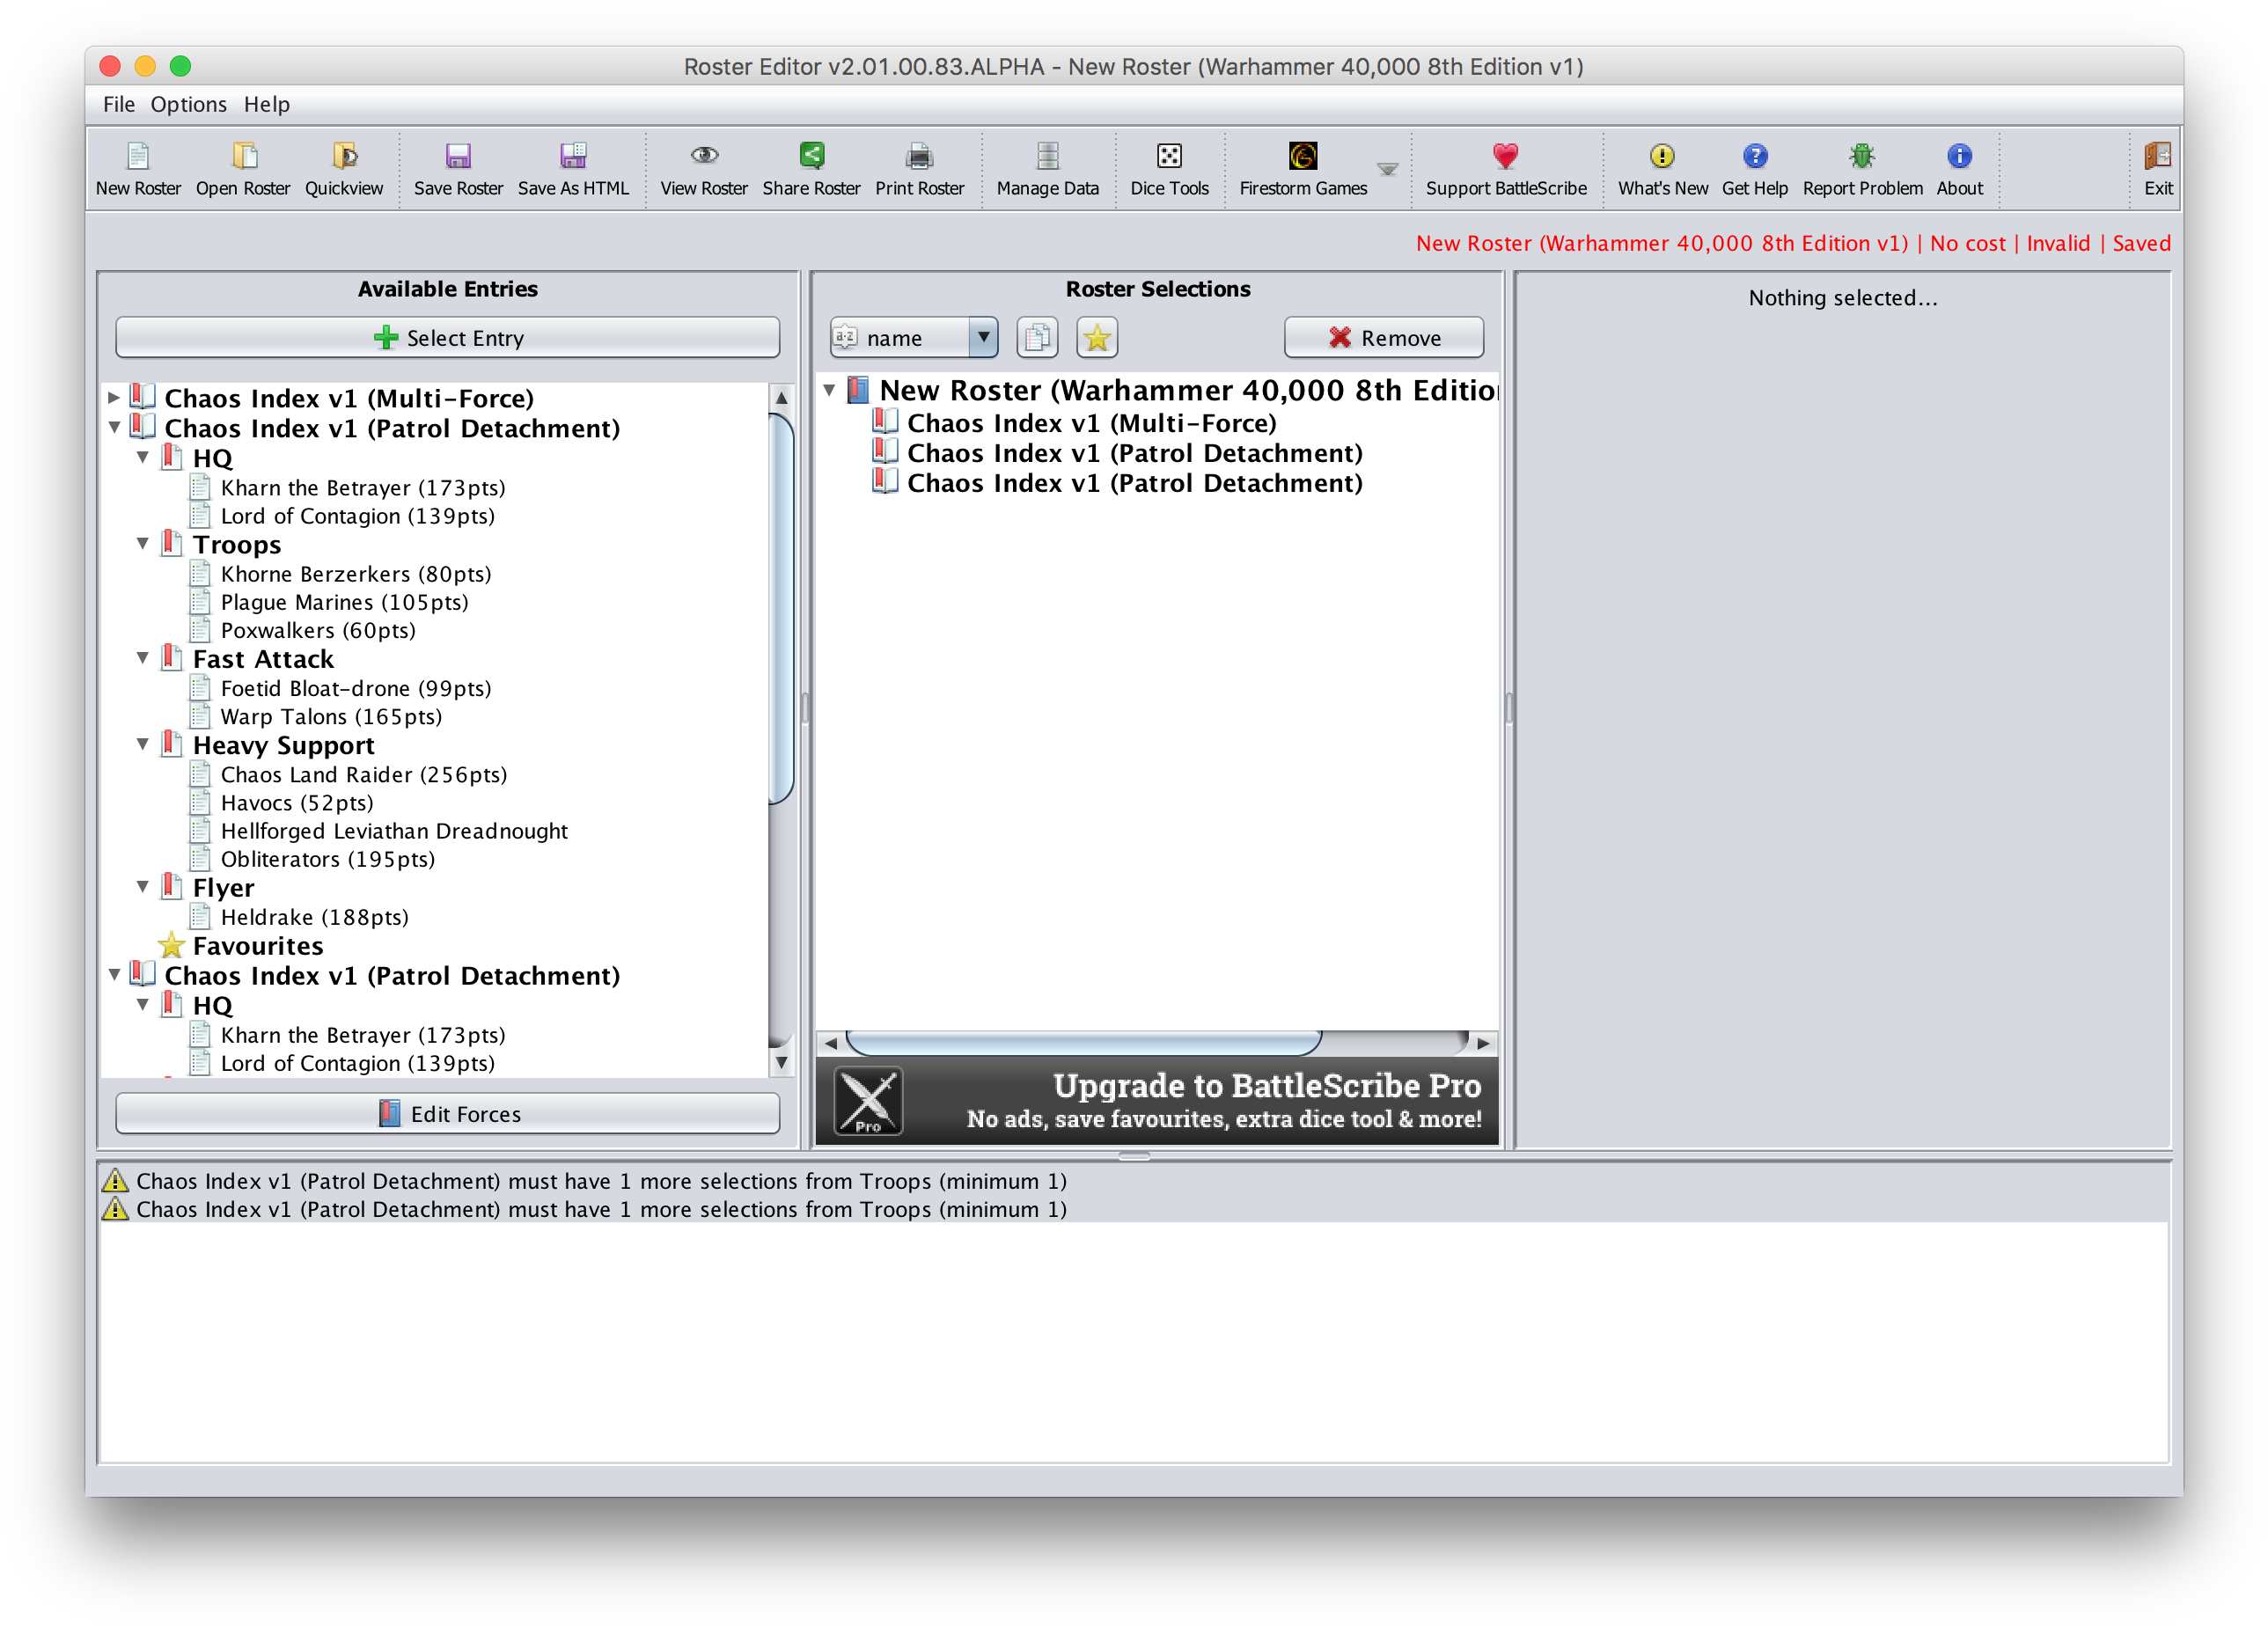The image size is (2268, 1627).
Task: Click the BattleScribe Pro X logo
Action: point(868,1101)
